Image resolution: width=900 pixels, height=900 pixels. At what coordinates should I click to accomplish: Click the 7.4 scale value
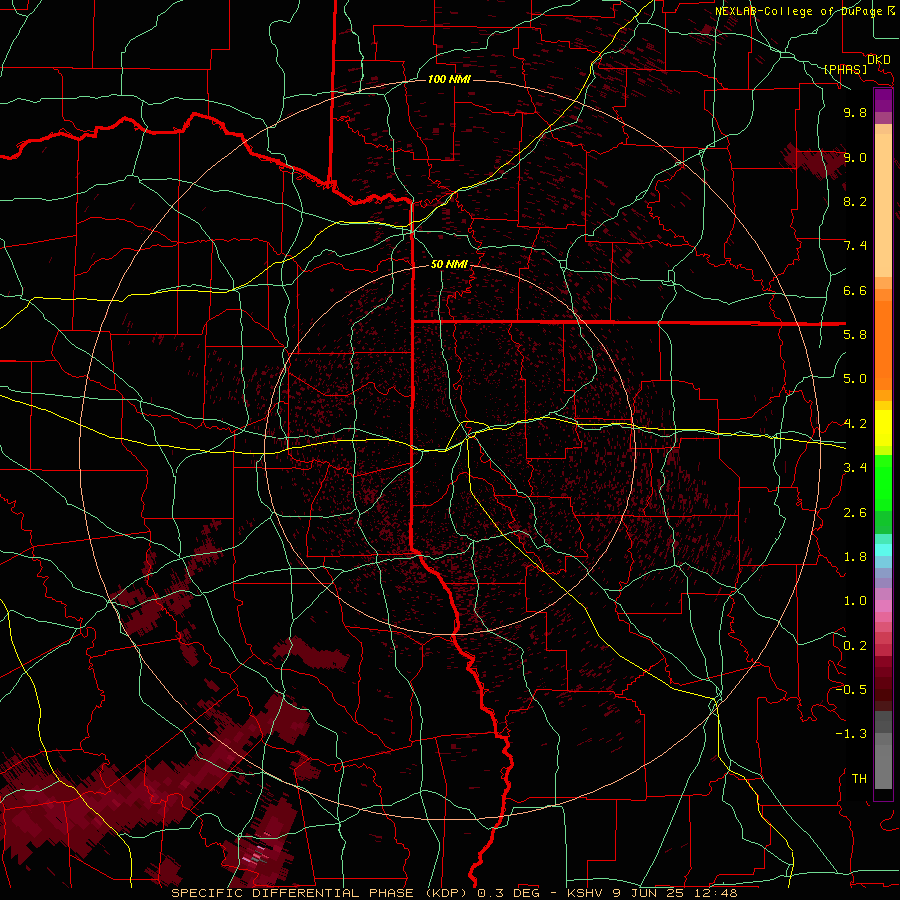click(x=855, y=246)
